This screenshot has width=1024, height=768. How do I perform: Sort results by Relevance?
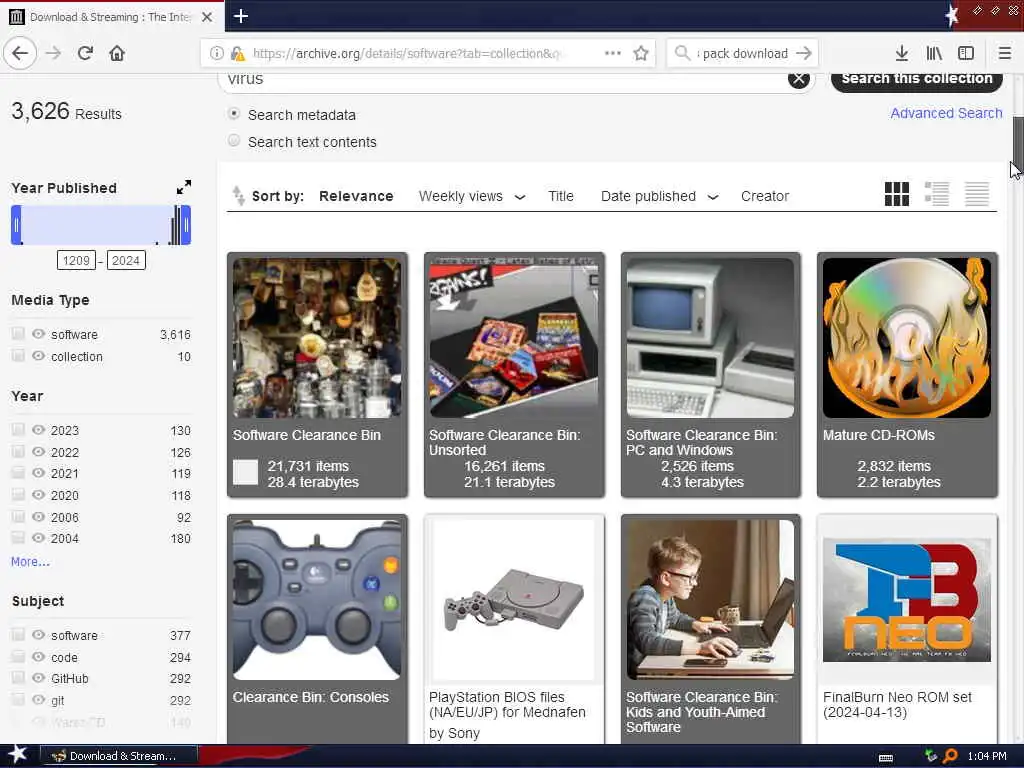point(356,196)
